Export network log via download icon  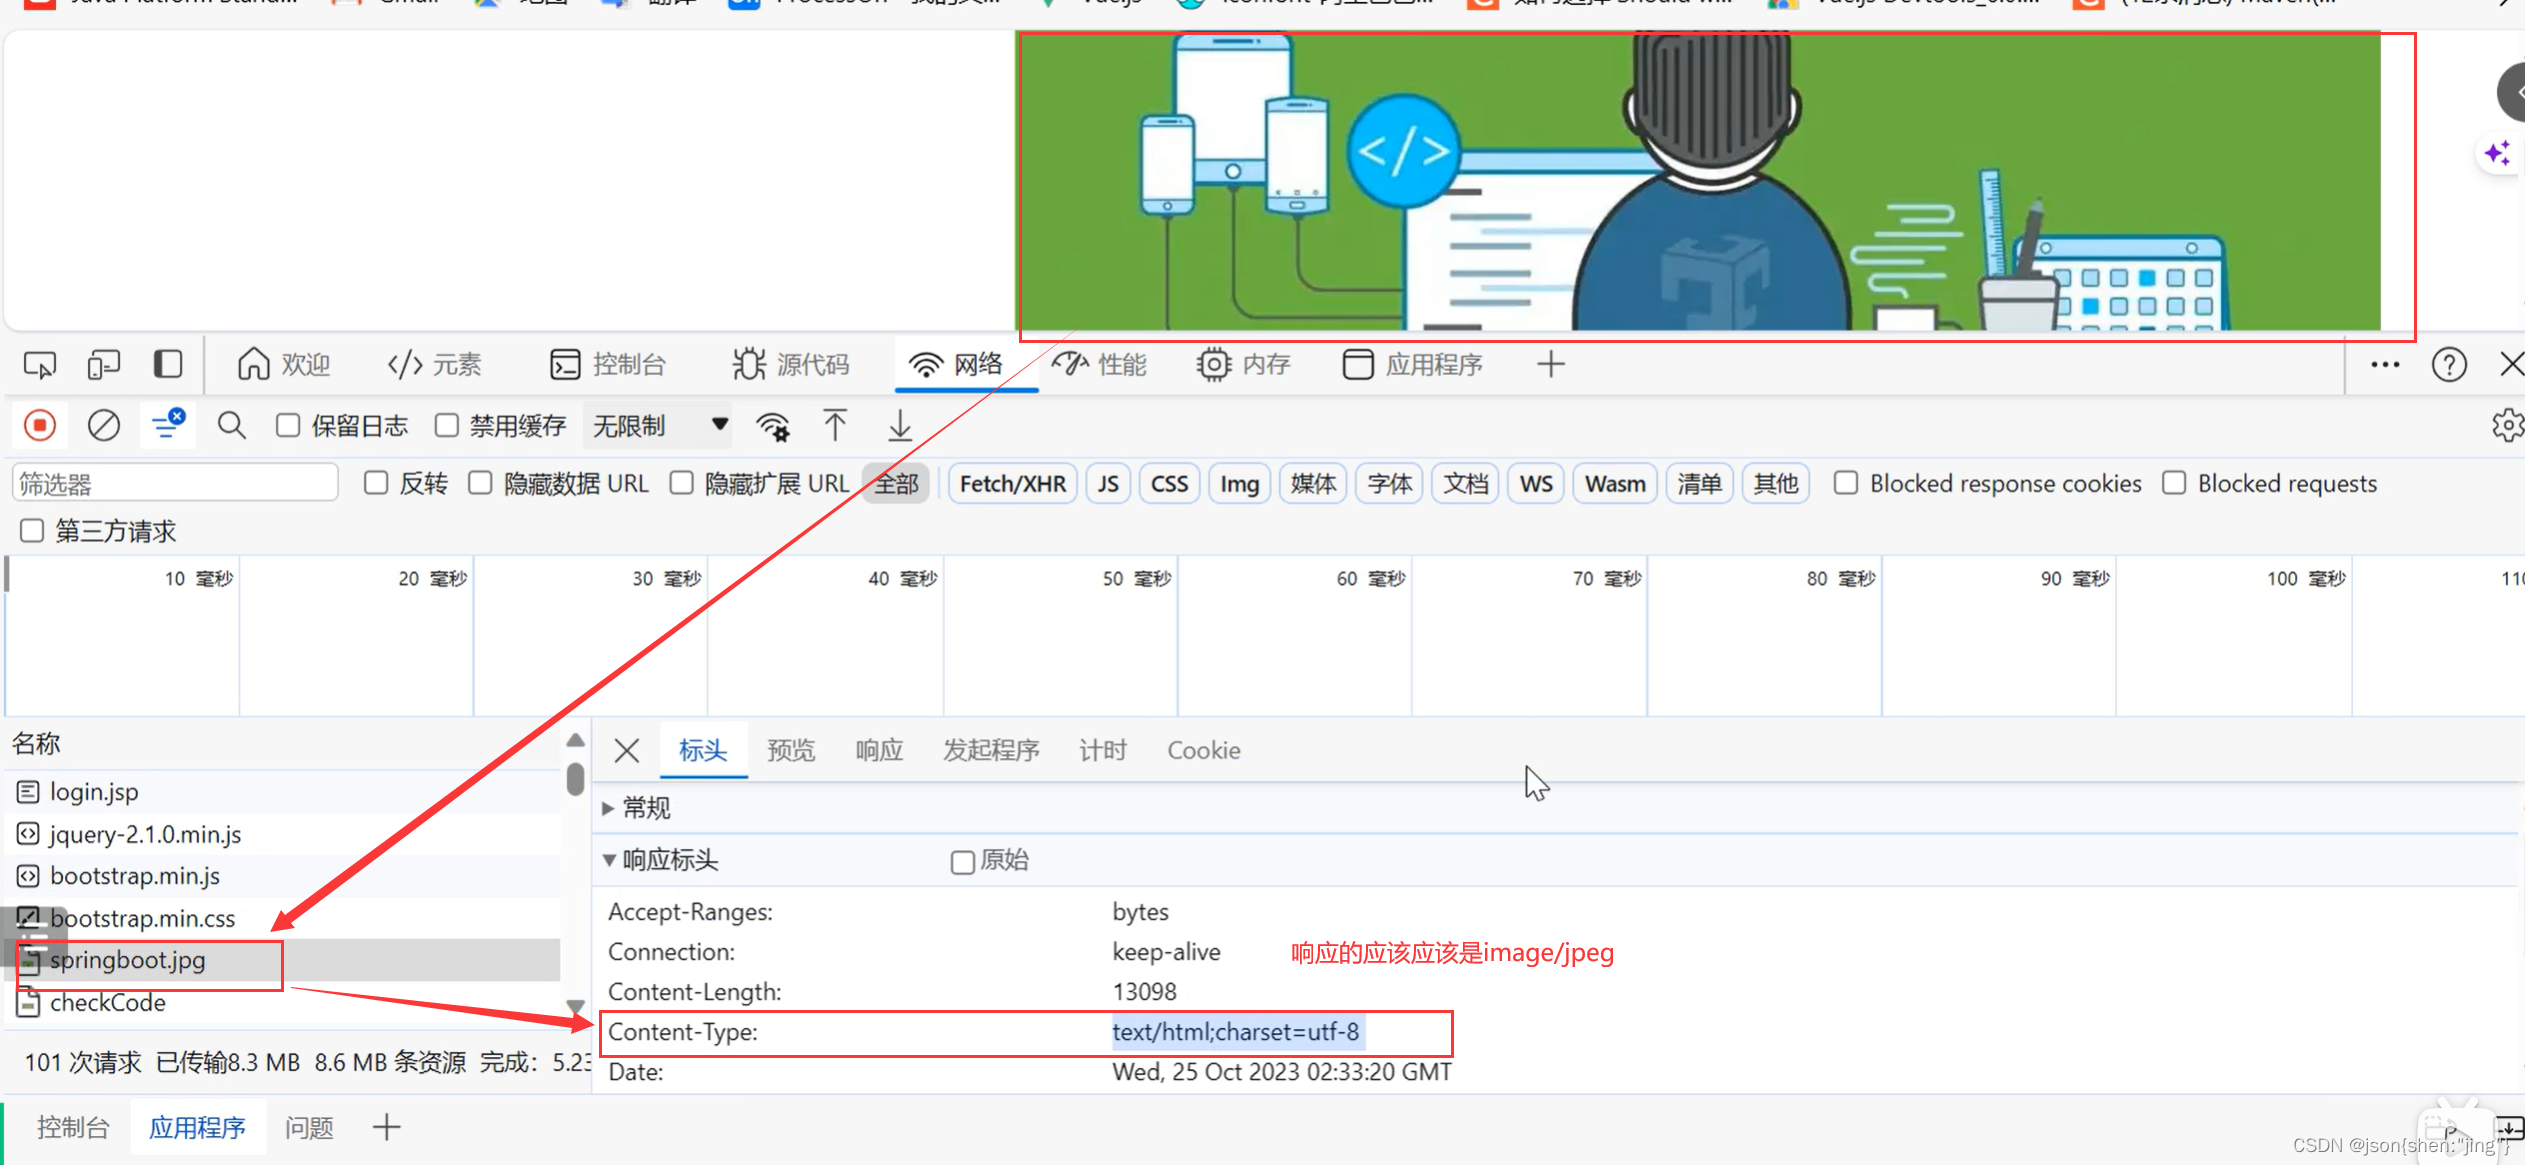tap(898, 425)
